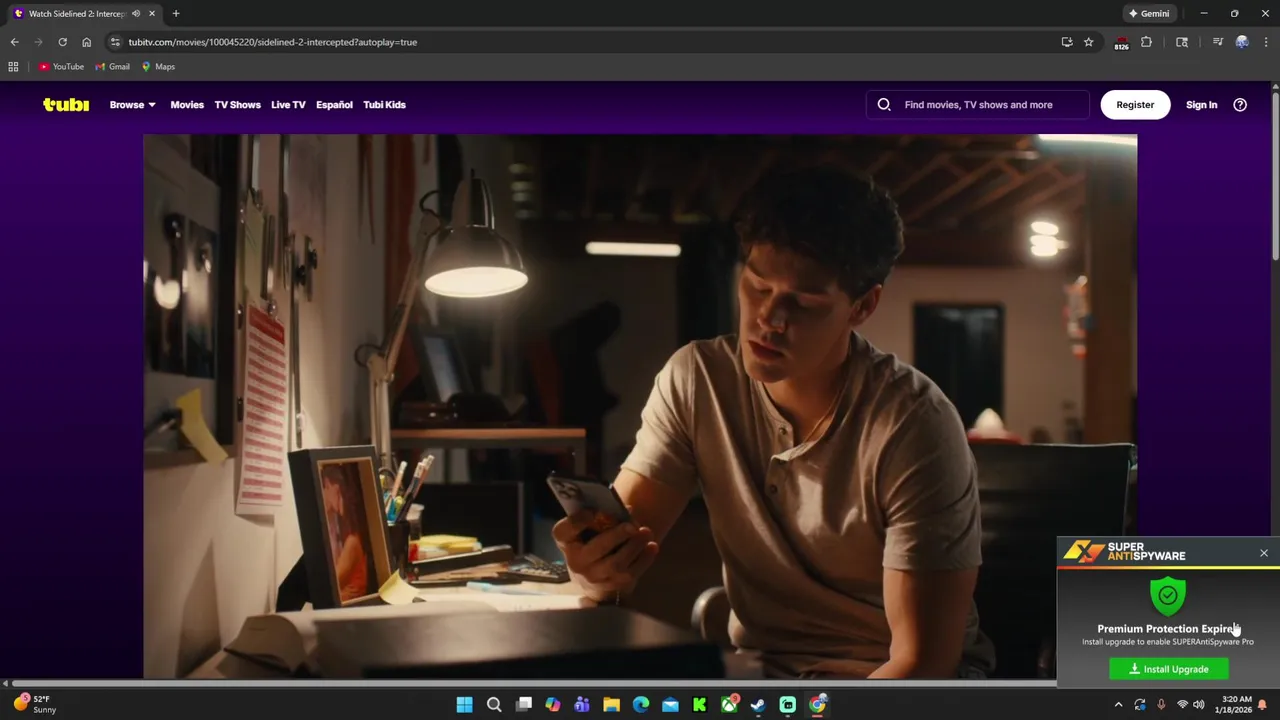Open Steam from the taskbar
The image size is (1280, 720).
pyautogui.click(x=758, y=705)
